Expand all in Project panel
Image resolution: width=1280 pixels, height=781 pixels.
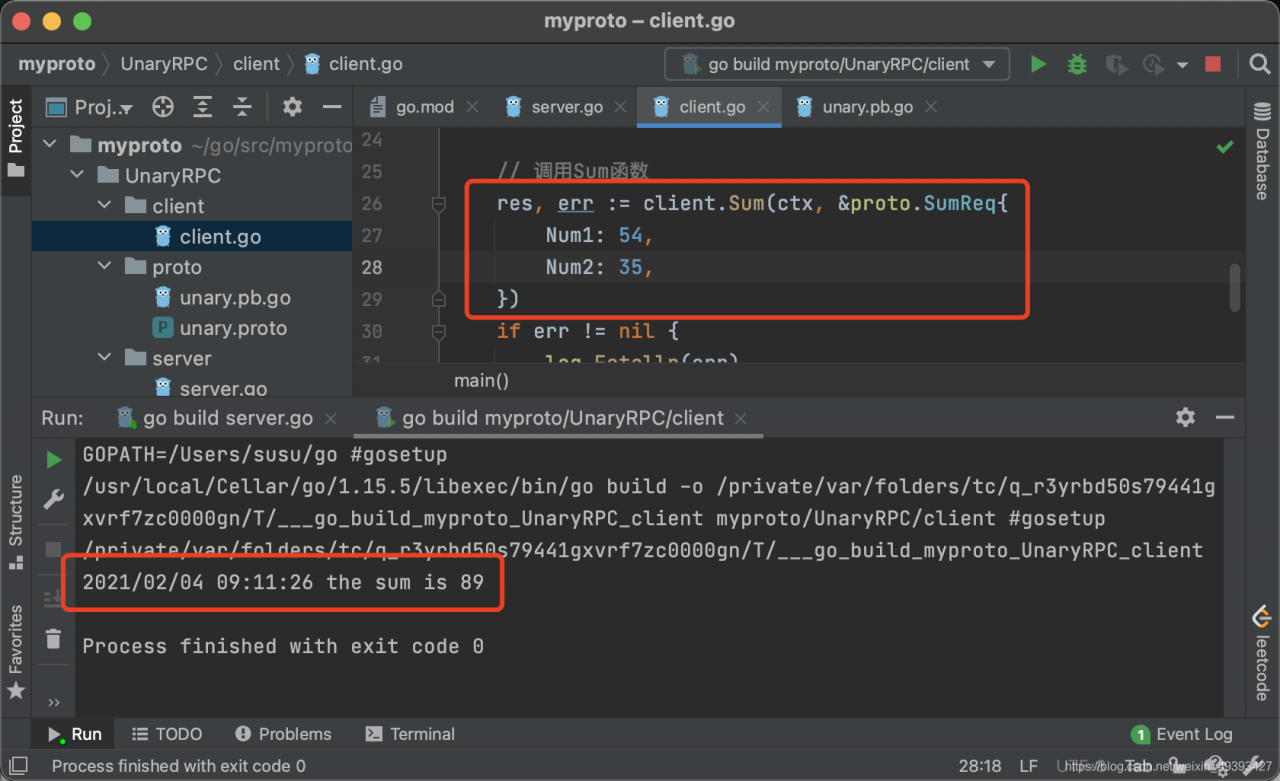pos(203,107)
